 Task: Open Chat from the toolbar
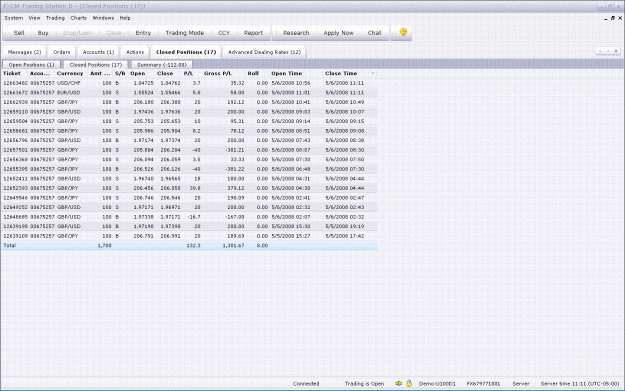click(374, 33)
